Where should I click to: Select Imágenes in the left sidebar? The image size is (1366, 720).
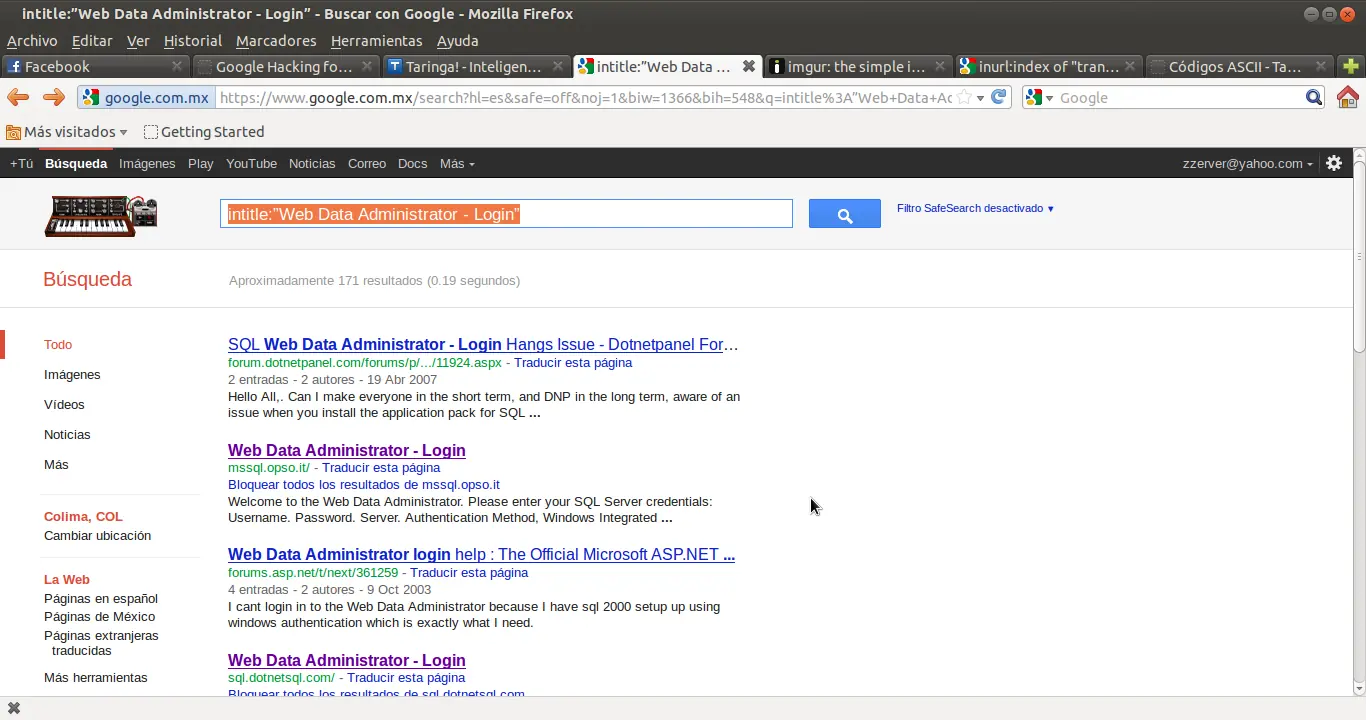[x=72, y=374]
